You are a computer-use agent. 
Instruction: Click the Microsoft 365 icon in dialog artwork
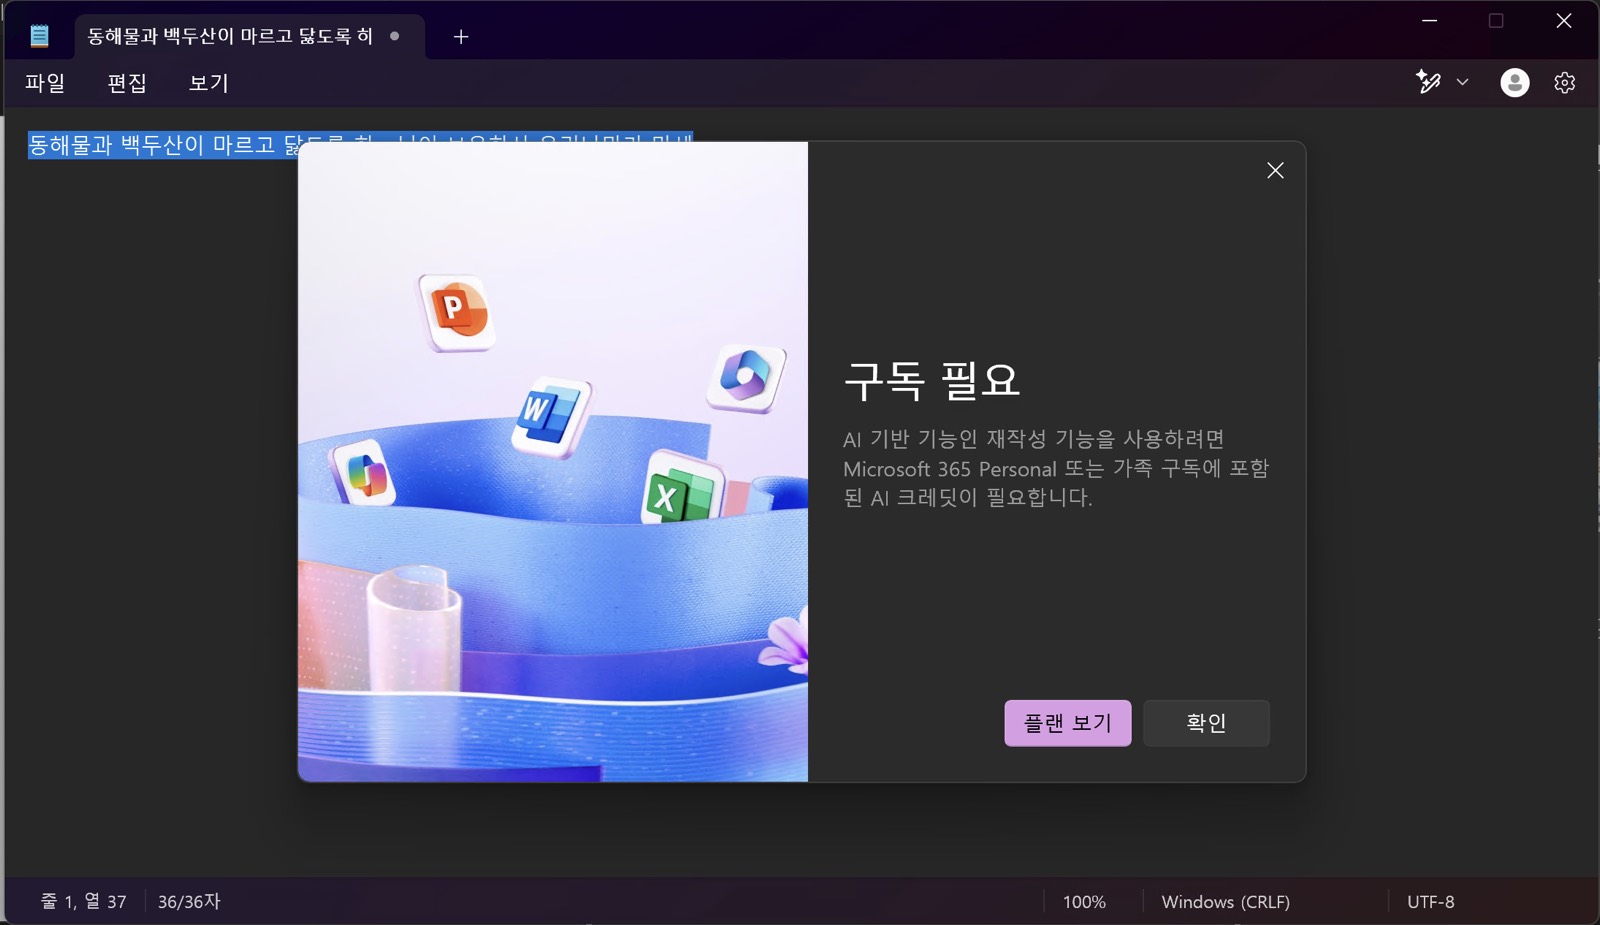click(745, 377)
